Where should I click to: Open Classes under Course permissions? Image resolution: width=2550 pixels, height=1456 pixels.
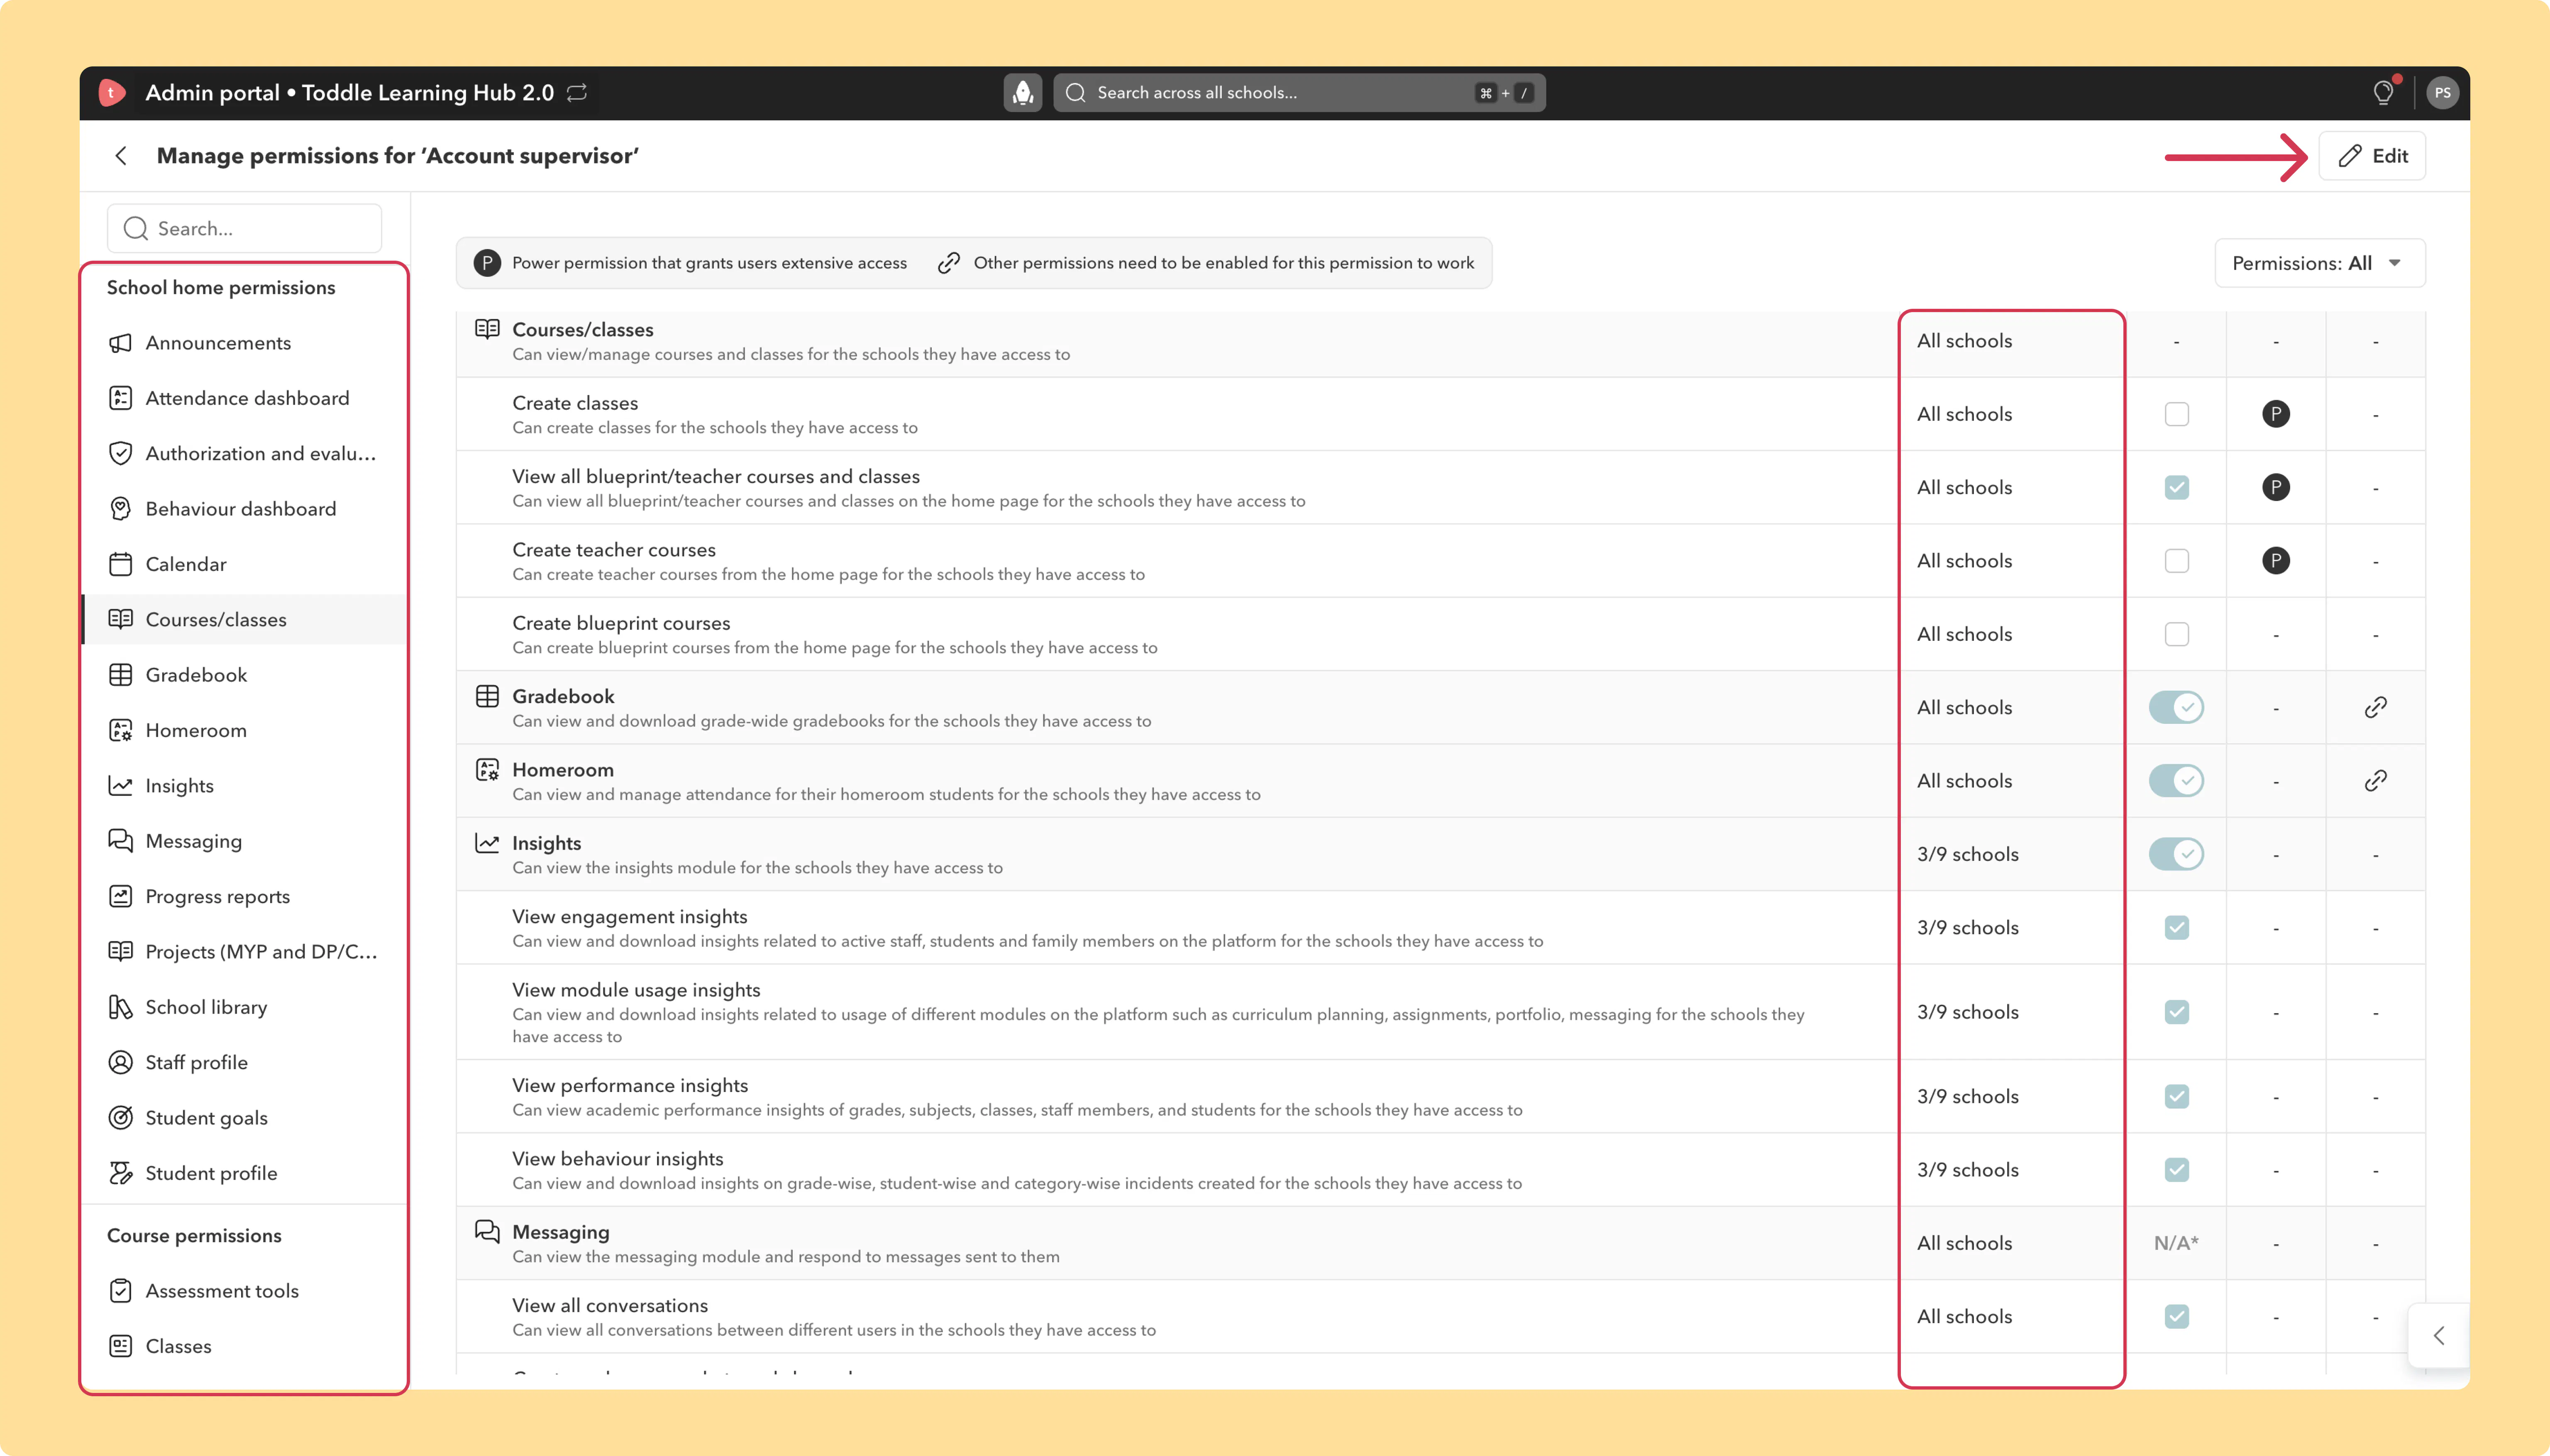coord(245,1347)
